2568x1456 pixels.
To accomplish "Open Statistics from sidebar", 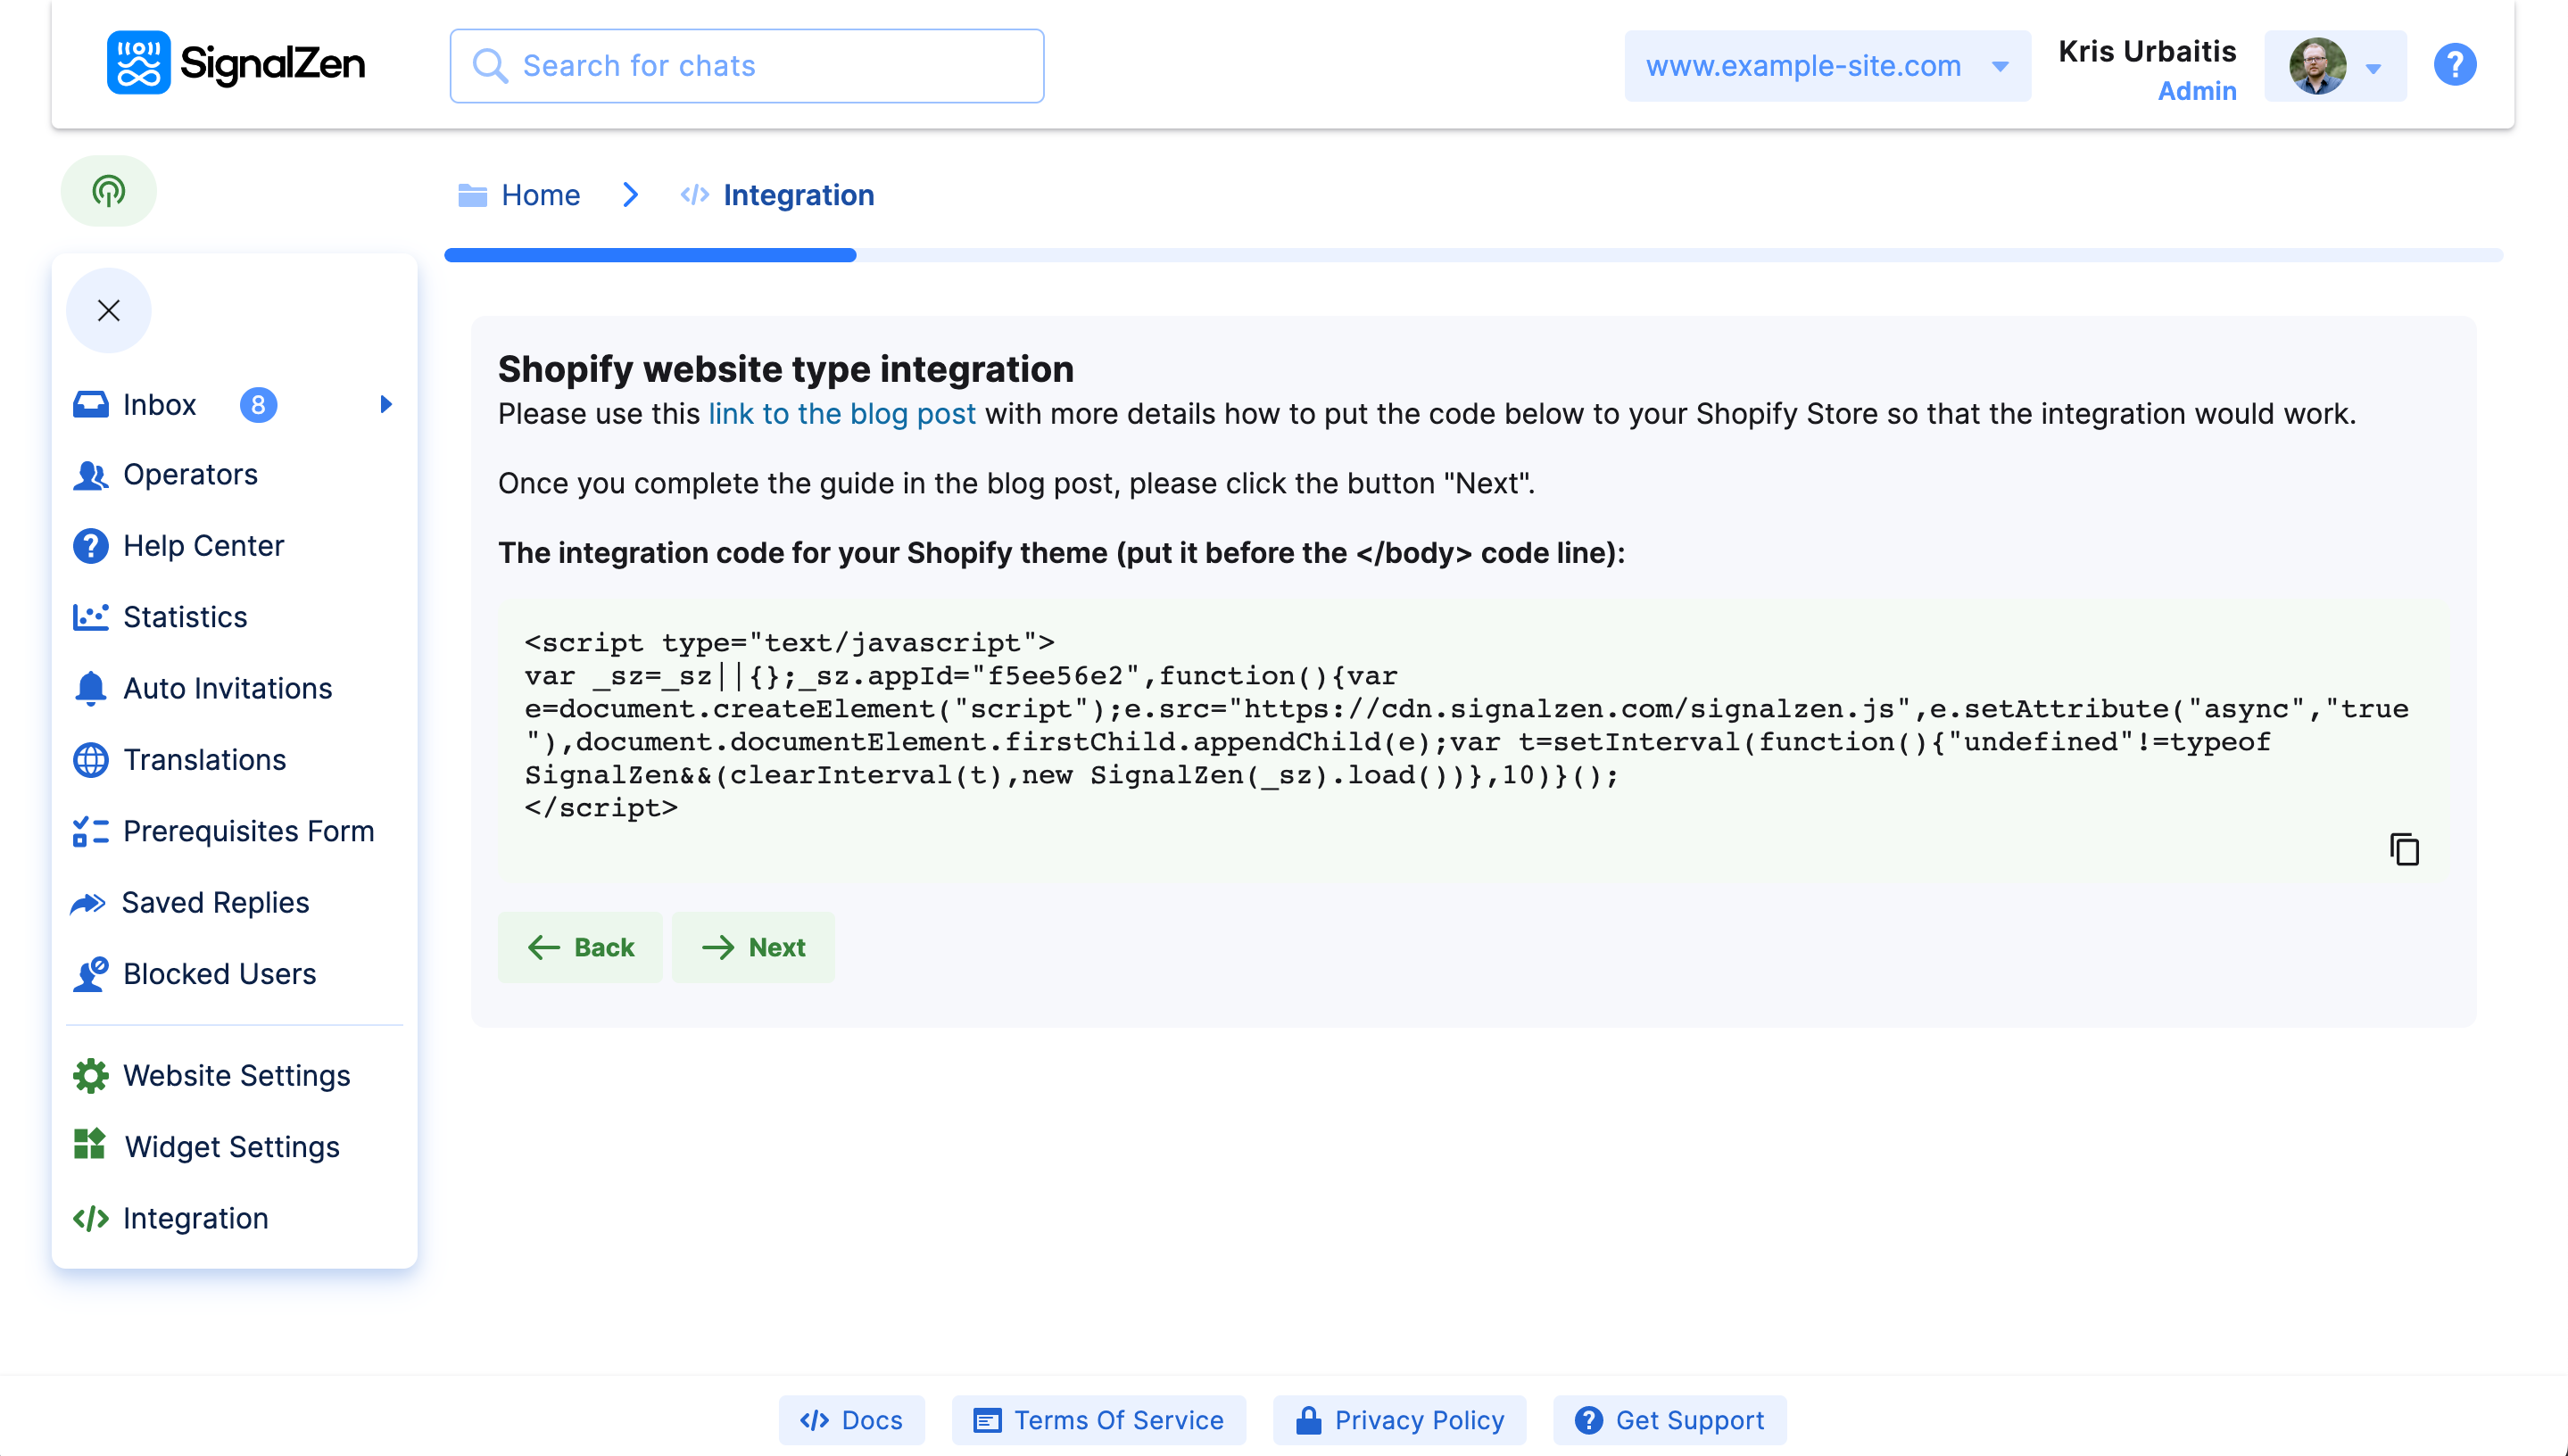I will 185,617.
